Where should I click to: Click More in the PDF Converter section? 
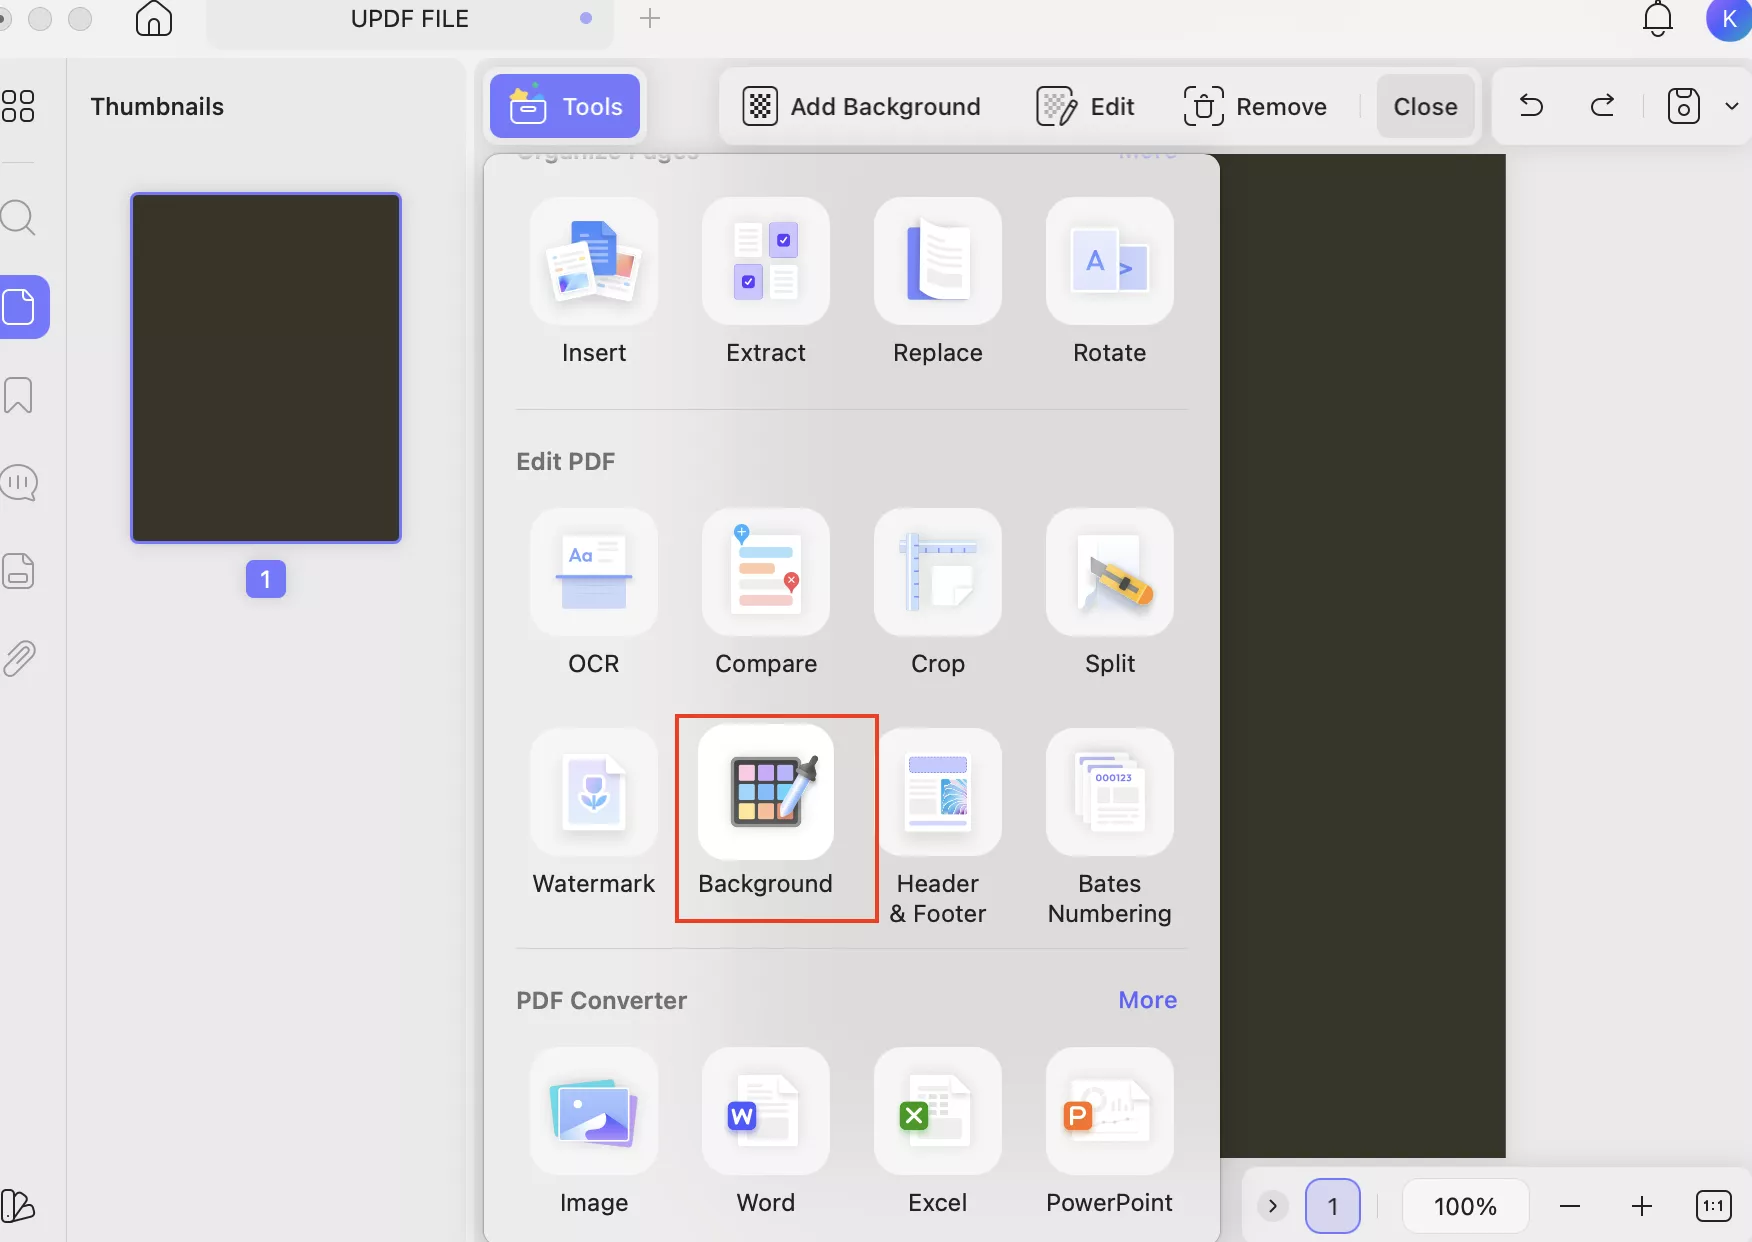click(1147, 999)
